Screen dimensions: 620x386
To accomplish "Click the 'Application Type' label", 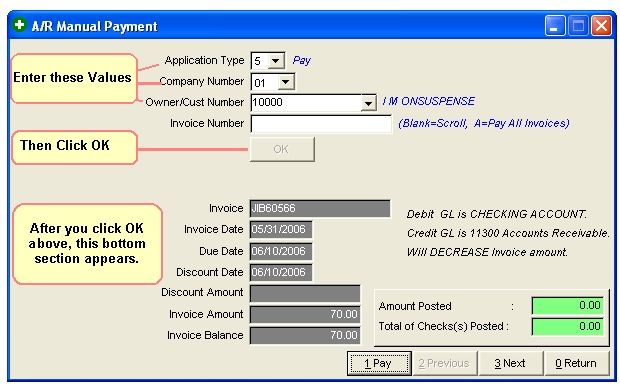I will pyautogui.click(x=204, y=60).
